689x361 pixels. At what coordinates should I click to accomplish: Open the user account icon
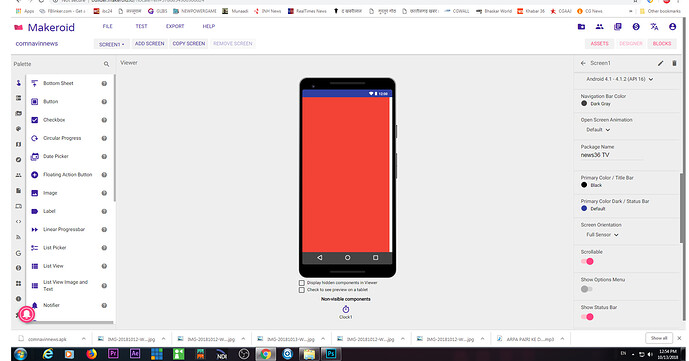click(x=672, y=27)
